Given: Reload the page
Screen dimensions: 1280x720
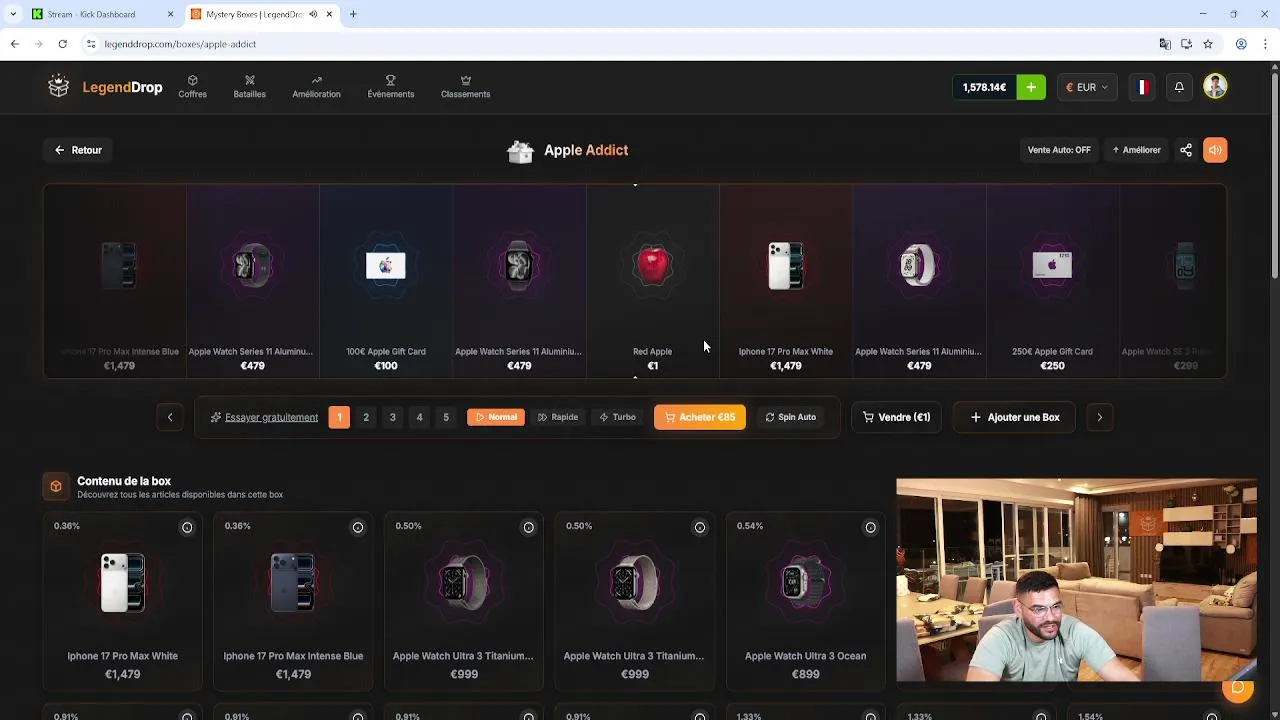Looking at the screenshot, I should click(x=62, y=44).
